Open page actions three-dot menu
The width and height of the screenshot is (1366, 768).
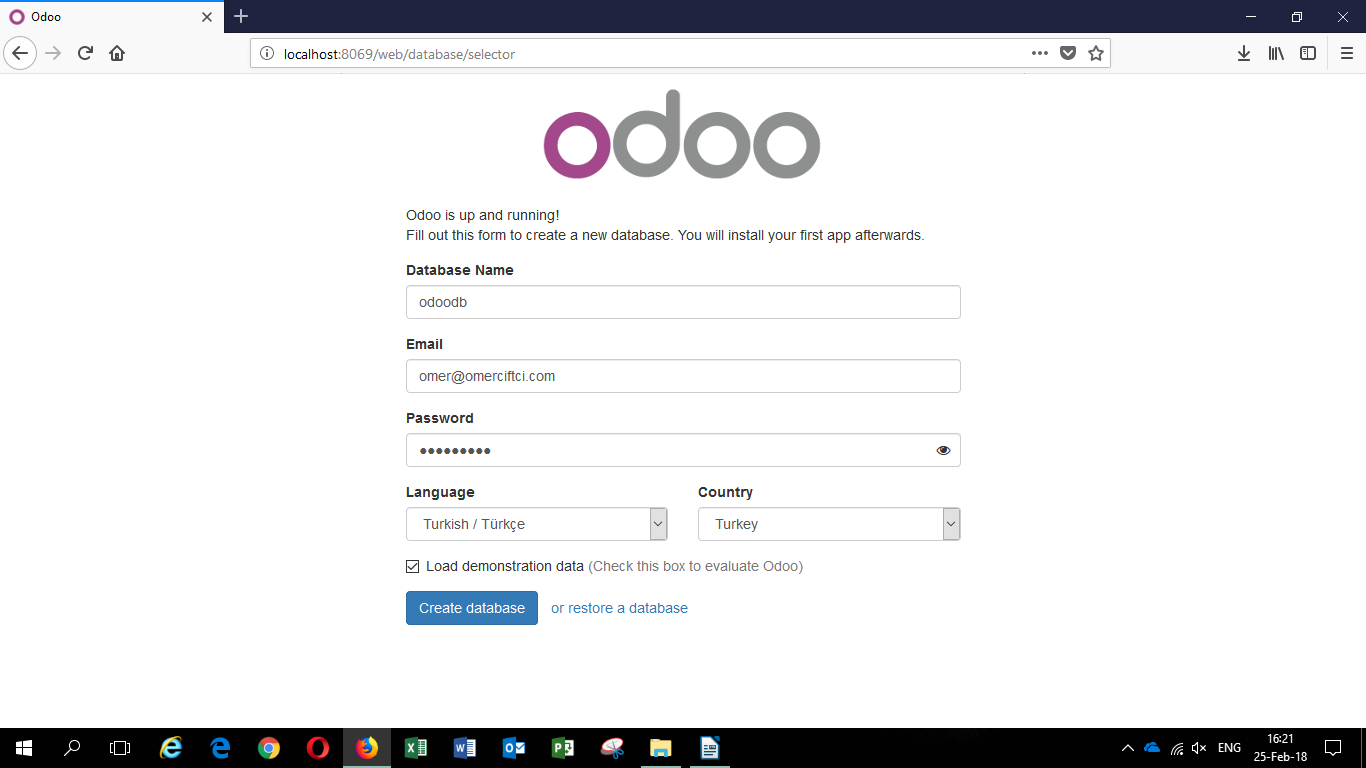(1040, 54)
